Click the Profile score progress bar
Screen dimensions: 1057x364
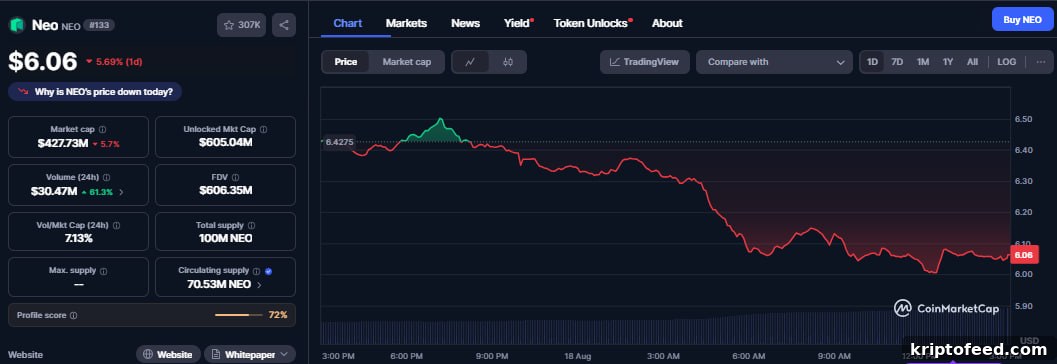(239, 315)
